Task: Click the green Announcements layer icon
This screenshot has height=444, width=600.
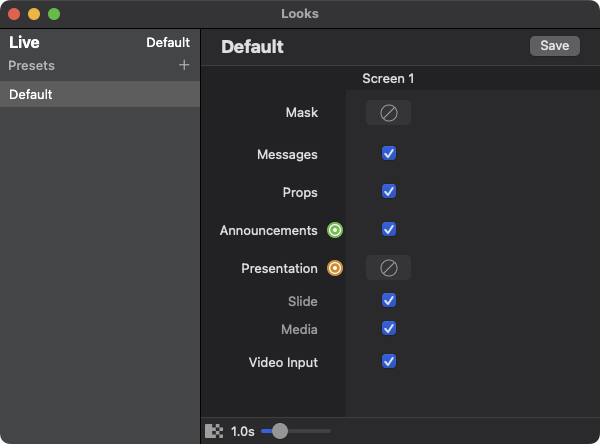Action: click(335, 231)
